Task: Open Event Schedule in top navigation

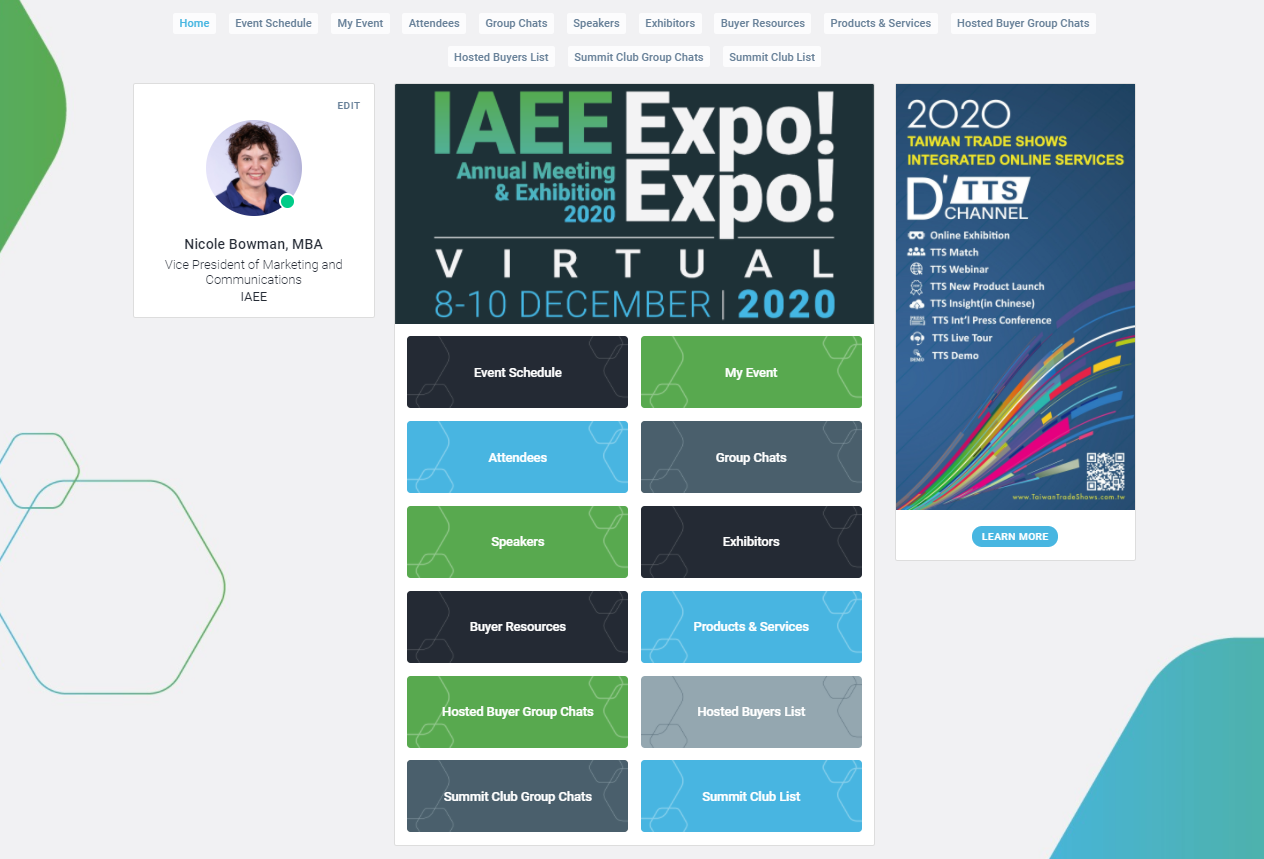Action: coord(273,23)
